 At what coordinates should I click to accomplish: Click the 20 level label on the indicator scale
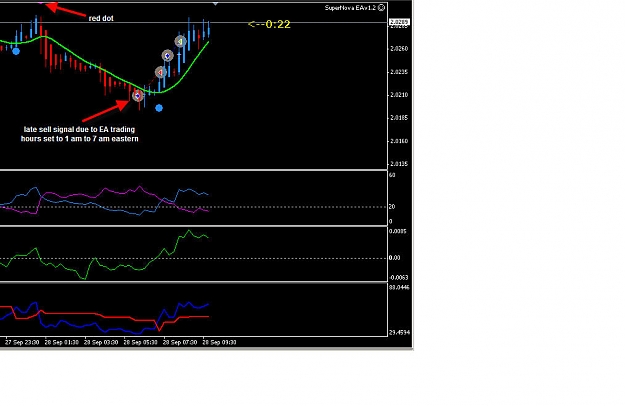392,207
